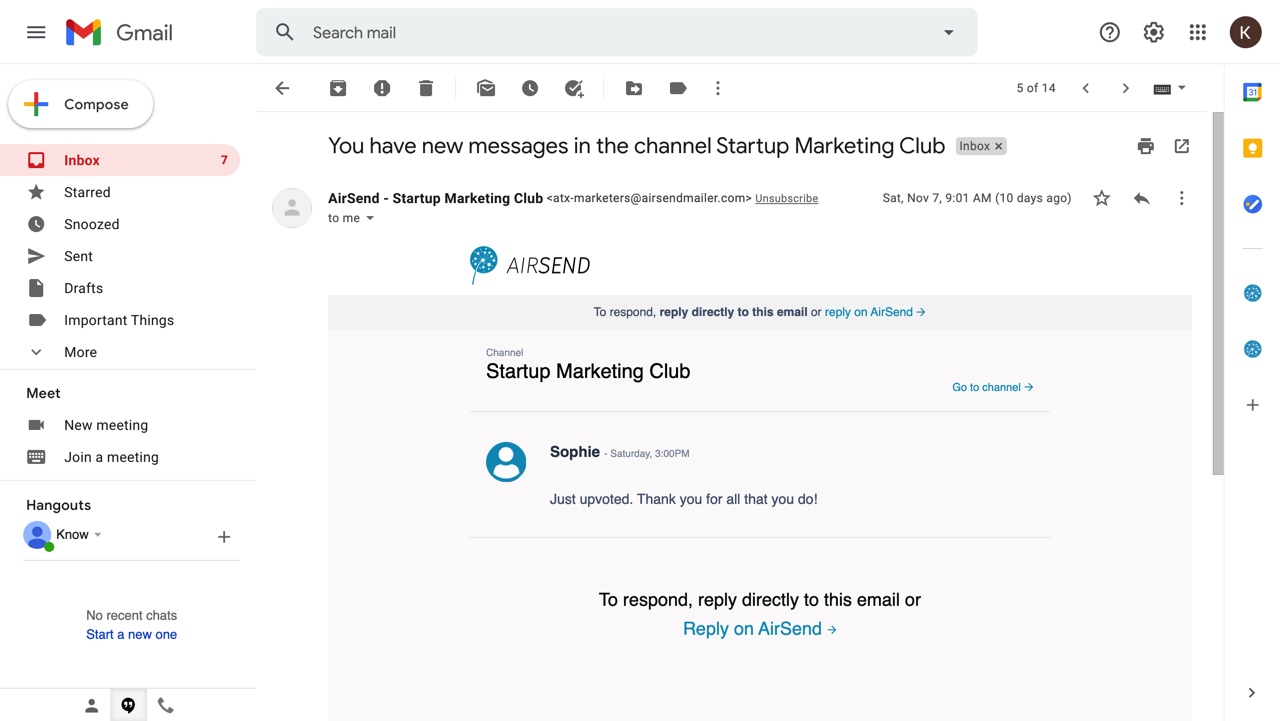Click the Gmail logo
This screenshot has height=721, width=1280.
119,32
